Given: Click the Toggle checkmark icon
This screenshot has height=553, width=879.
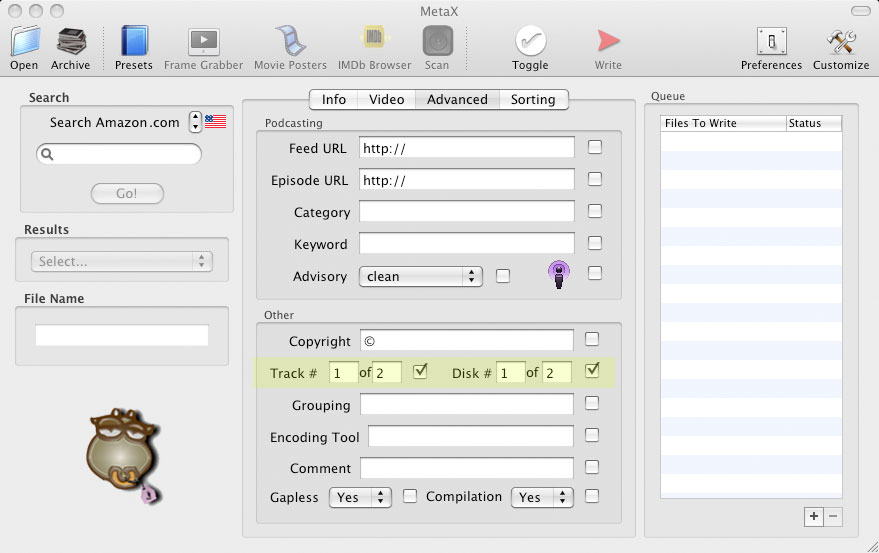Looking at the screenshot, I should tap(530, 41).
